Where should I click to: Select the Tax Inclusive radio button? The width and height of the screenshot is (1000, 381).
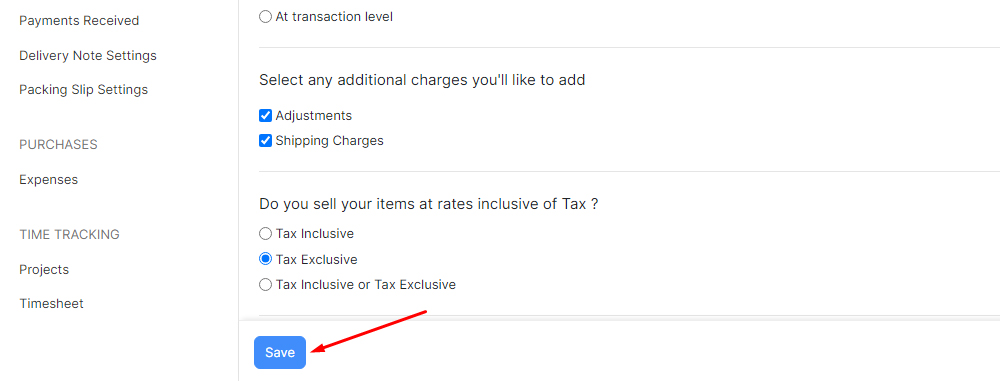click(x=265, y=234)
